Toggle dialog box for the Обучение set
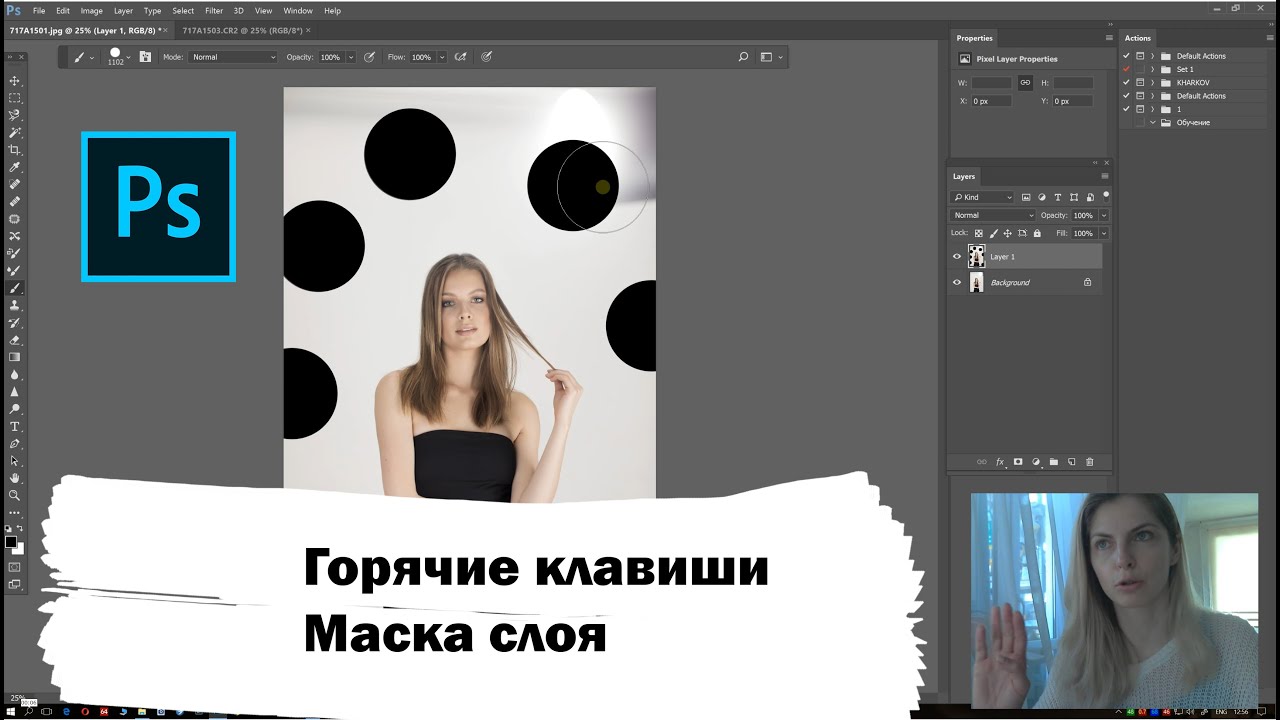 [1140, 122]
